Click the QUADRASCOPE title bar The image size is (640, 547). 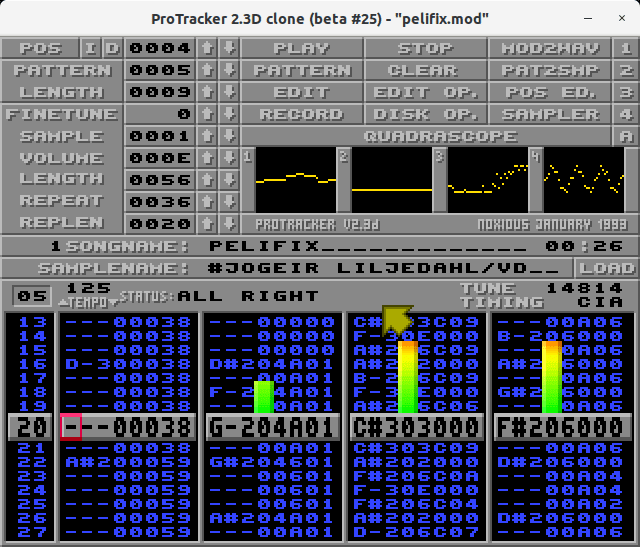[x=426, y=136]
